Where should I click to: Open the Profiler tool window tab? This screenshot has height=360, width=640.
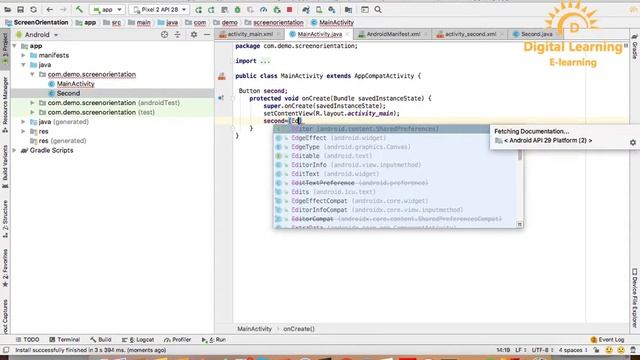178,340
